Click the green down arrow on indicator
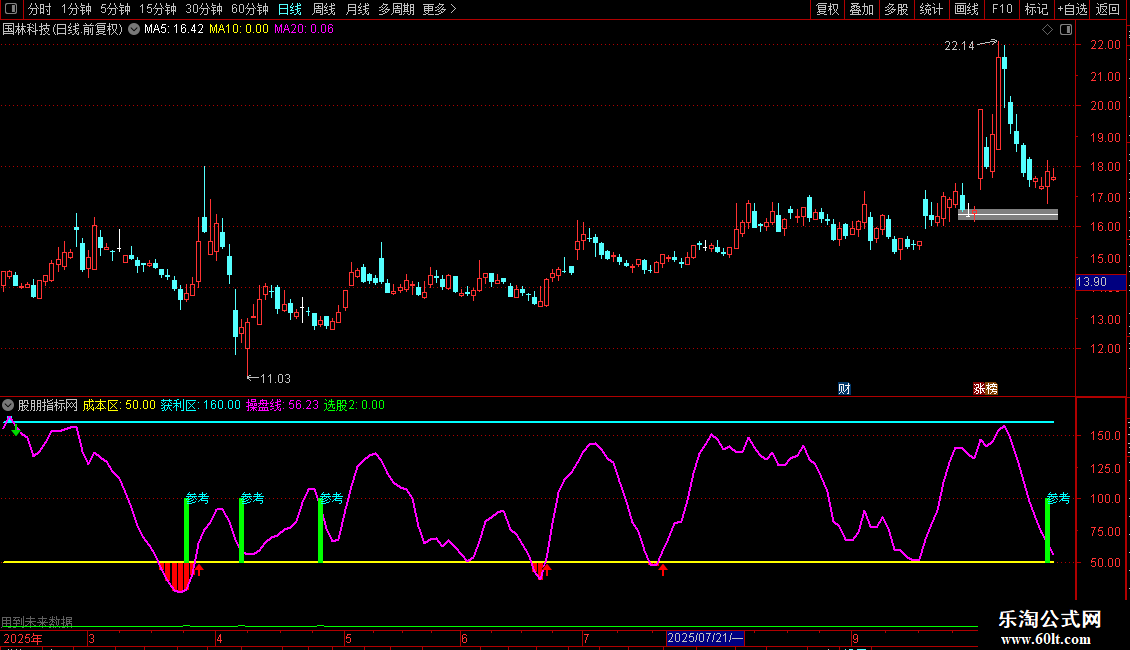1130x650 pixels. [16, 430]
